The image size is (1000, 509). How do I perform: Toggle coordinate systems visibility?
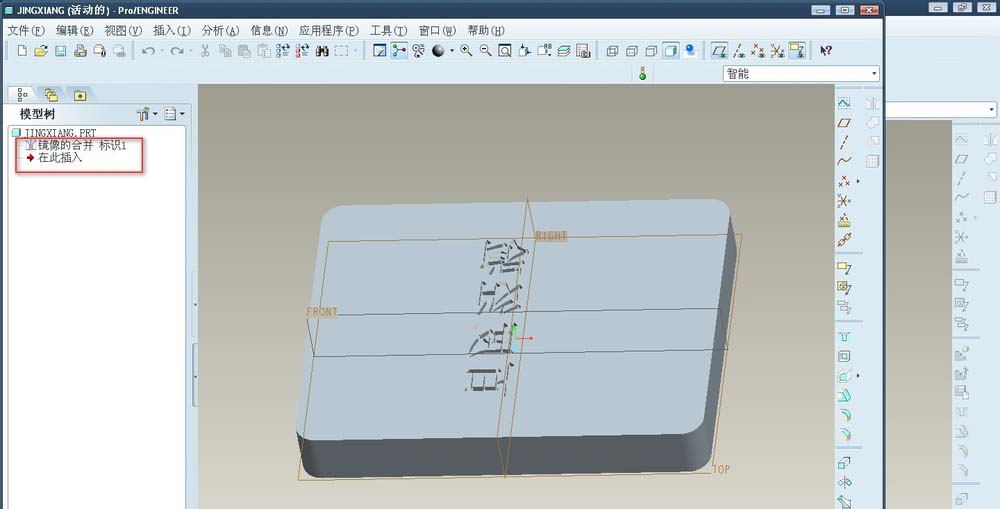pos(777,51)
